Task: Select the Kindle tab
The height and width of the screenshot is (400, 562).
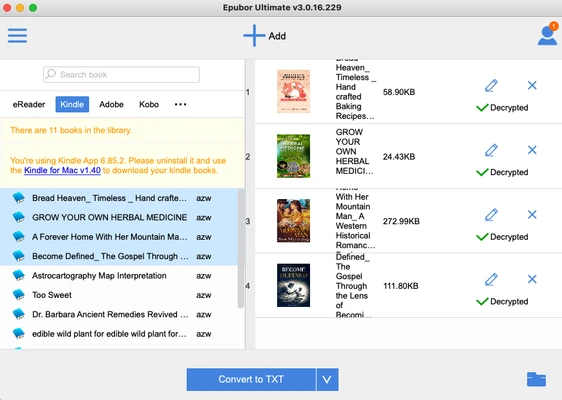Action: coord(72,104)
